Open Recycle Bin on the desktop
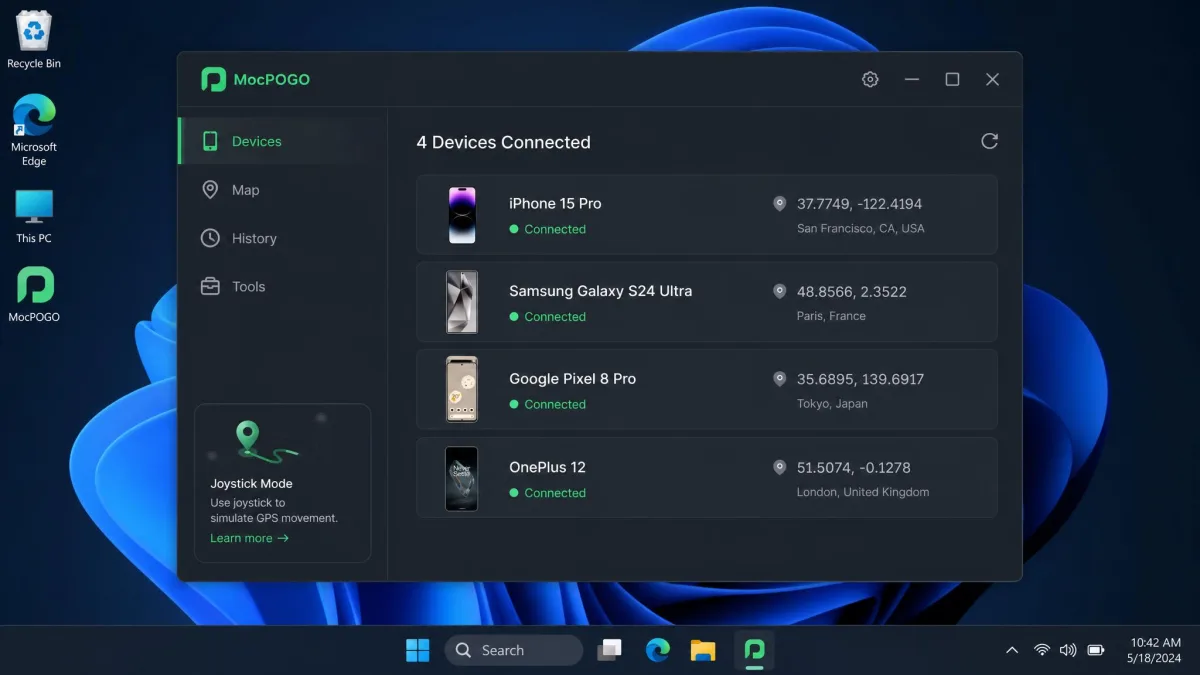Screen dimensions: 1200x675 [x=34, y=40]
